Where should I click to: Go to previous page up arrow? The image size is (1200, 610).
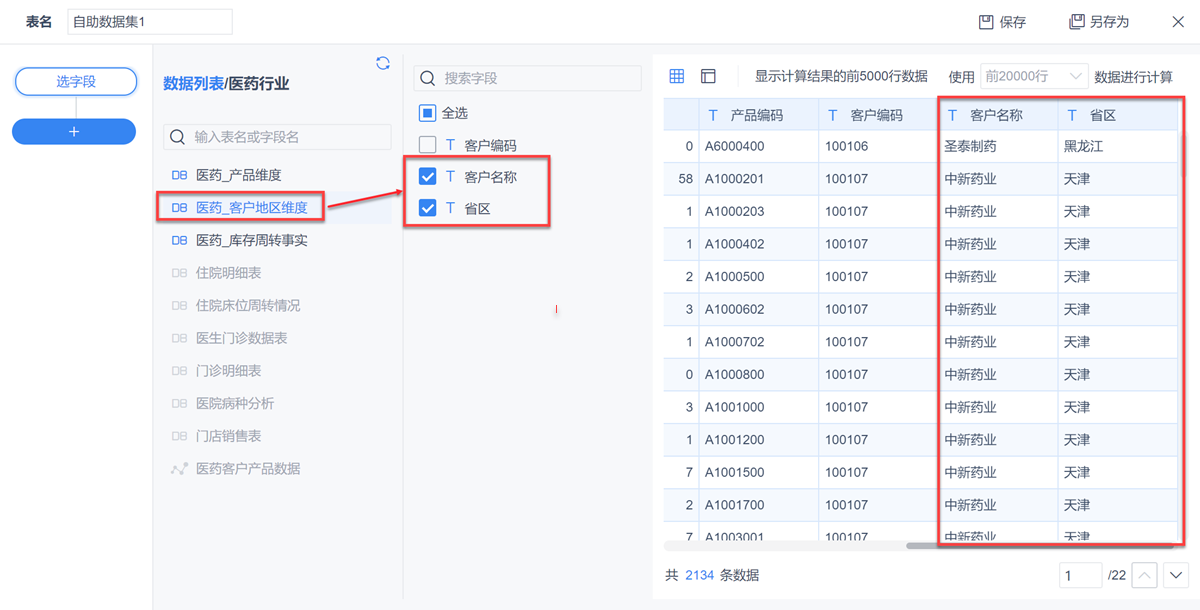pyautogui.click(x=1145, y=575)
